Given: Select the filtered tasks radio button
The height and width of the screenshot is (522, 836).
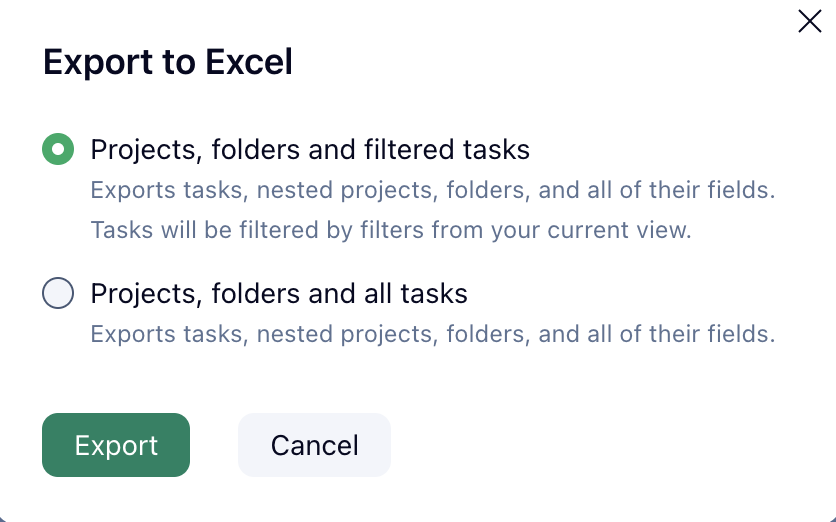Looking at the screenshot, I should [58, 150].
